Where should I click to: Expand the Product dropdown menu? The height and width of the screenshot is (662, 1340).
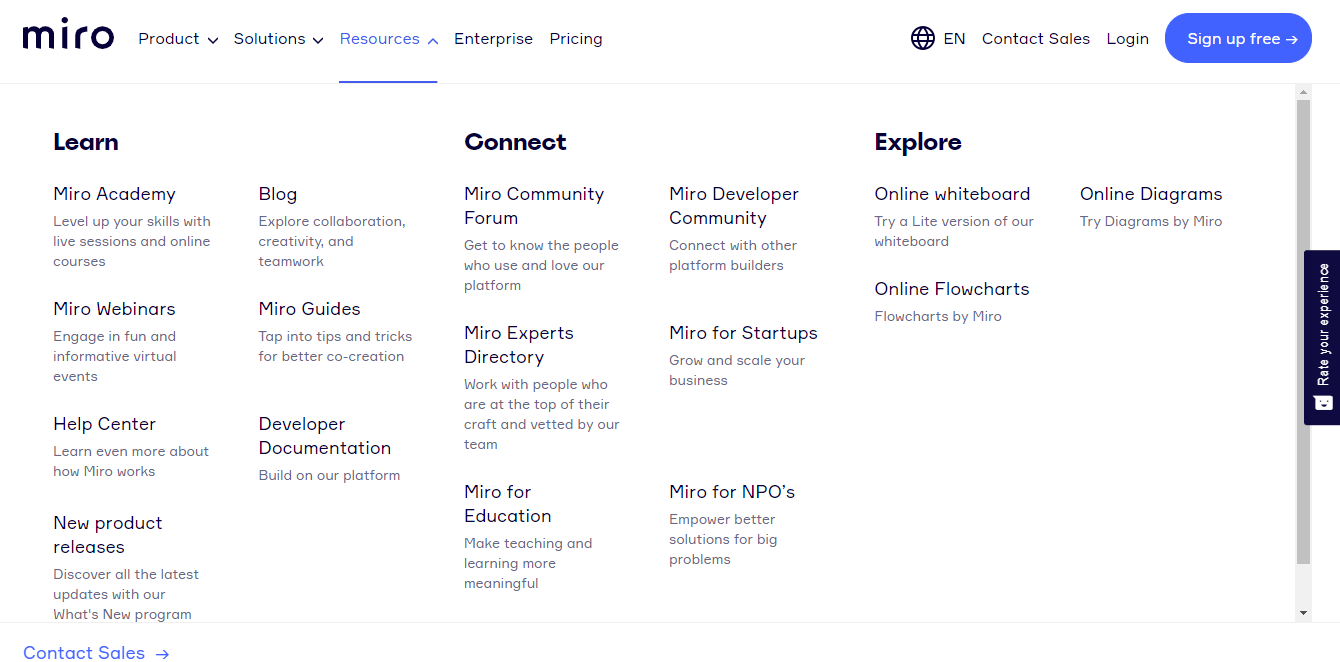(178, 39)
